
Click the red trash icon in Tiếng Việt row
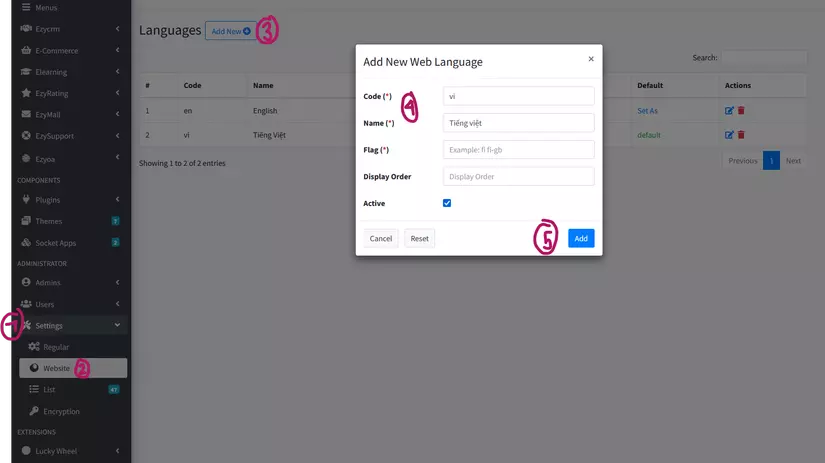tap(741, 134)
